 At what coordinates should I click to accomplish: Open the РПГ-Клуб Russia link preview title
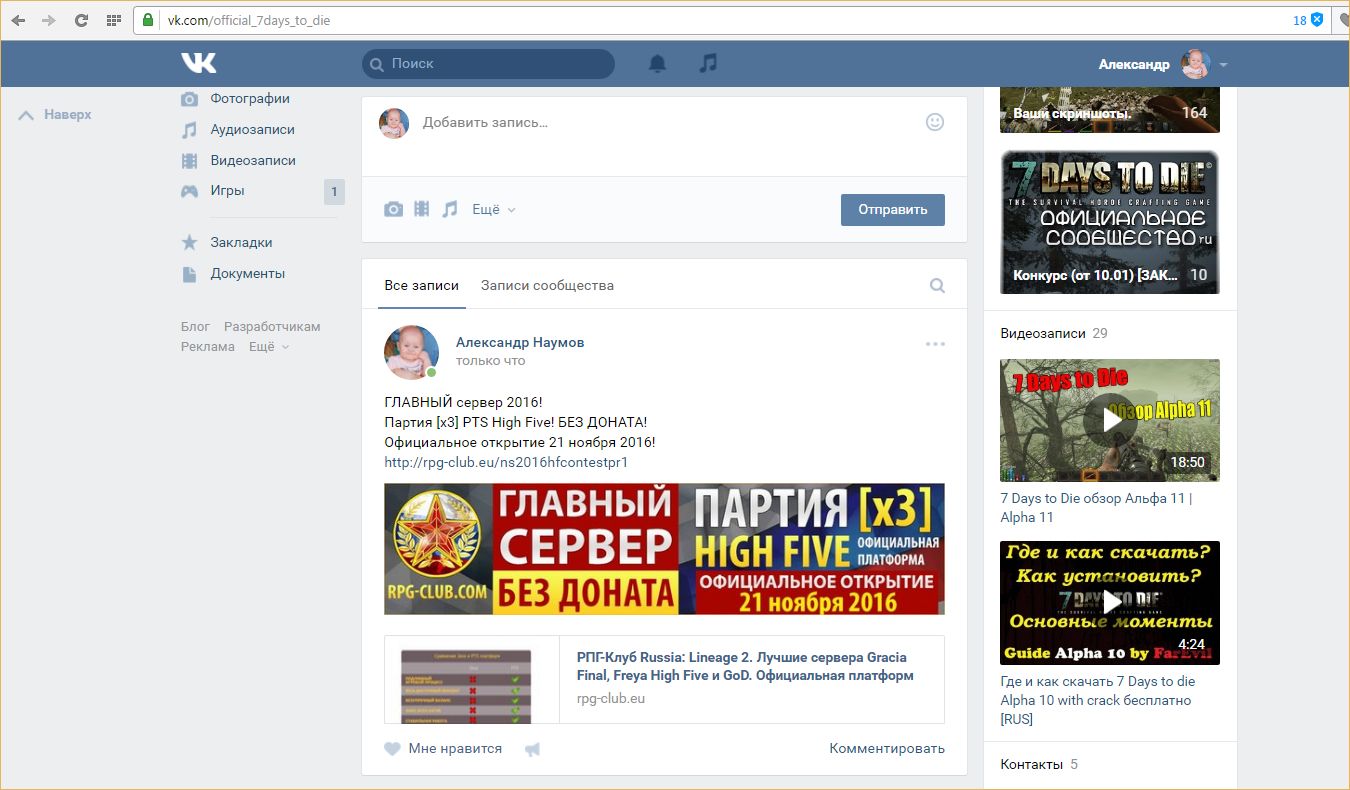[x=745, y=667]
